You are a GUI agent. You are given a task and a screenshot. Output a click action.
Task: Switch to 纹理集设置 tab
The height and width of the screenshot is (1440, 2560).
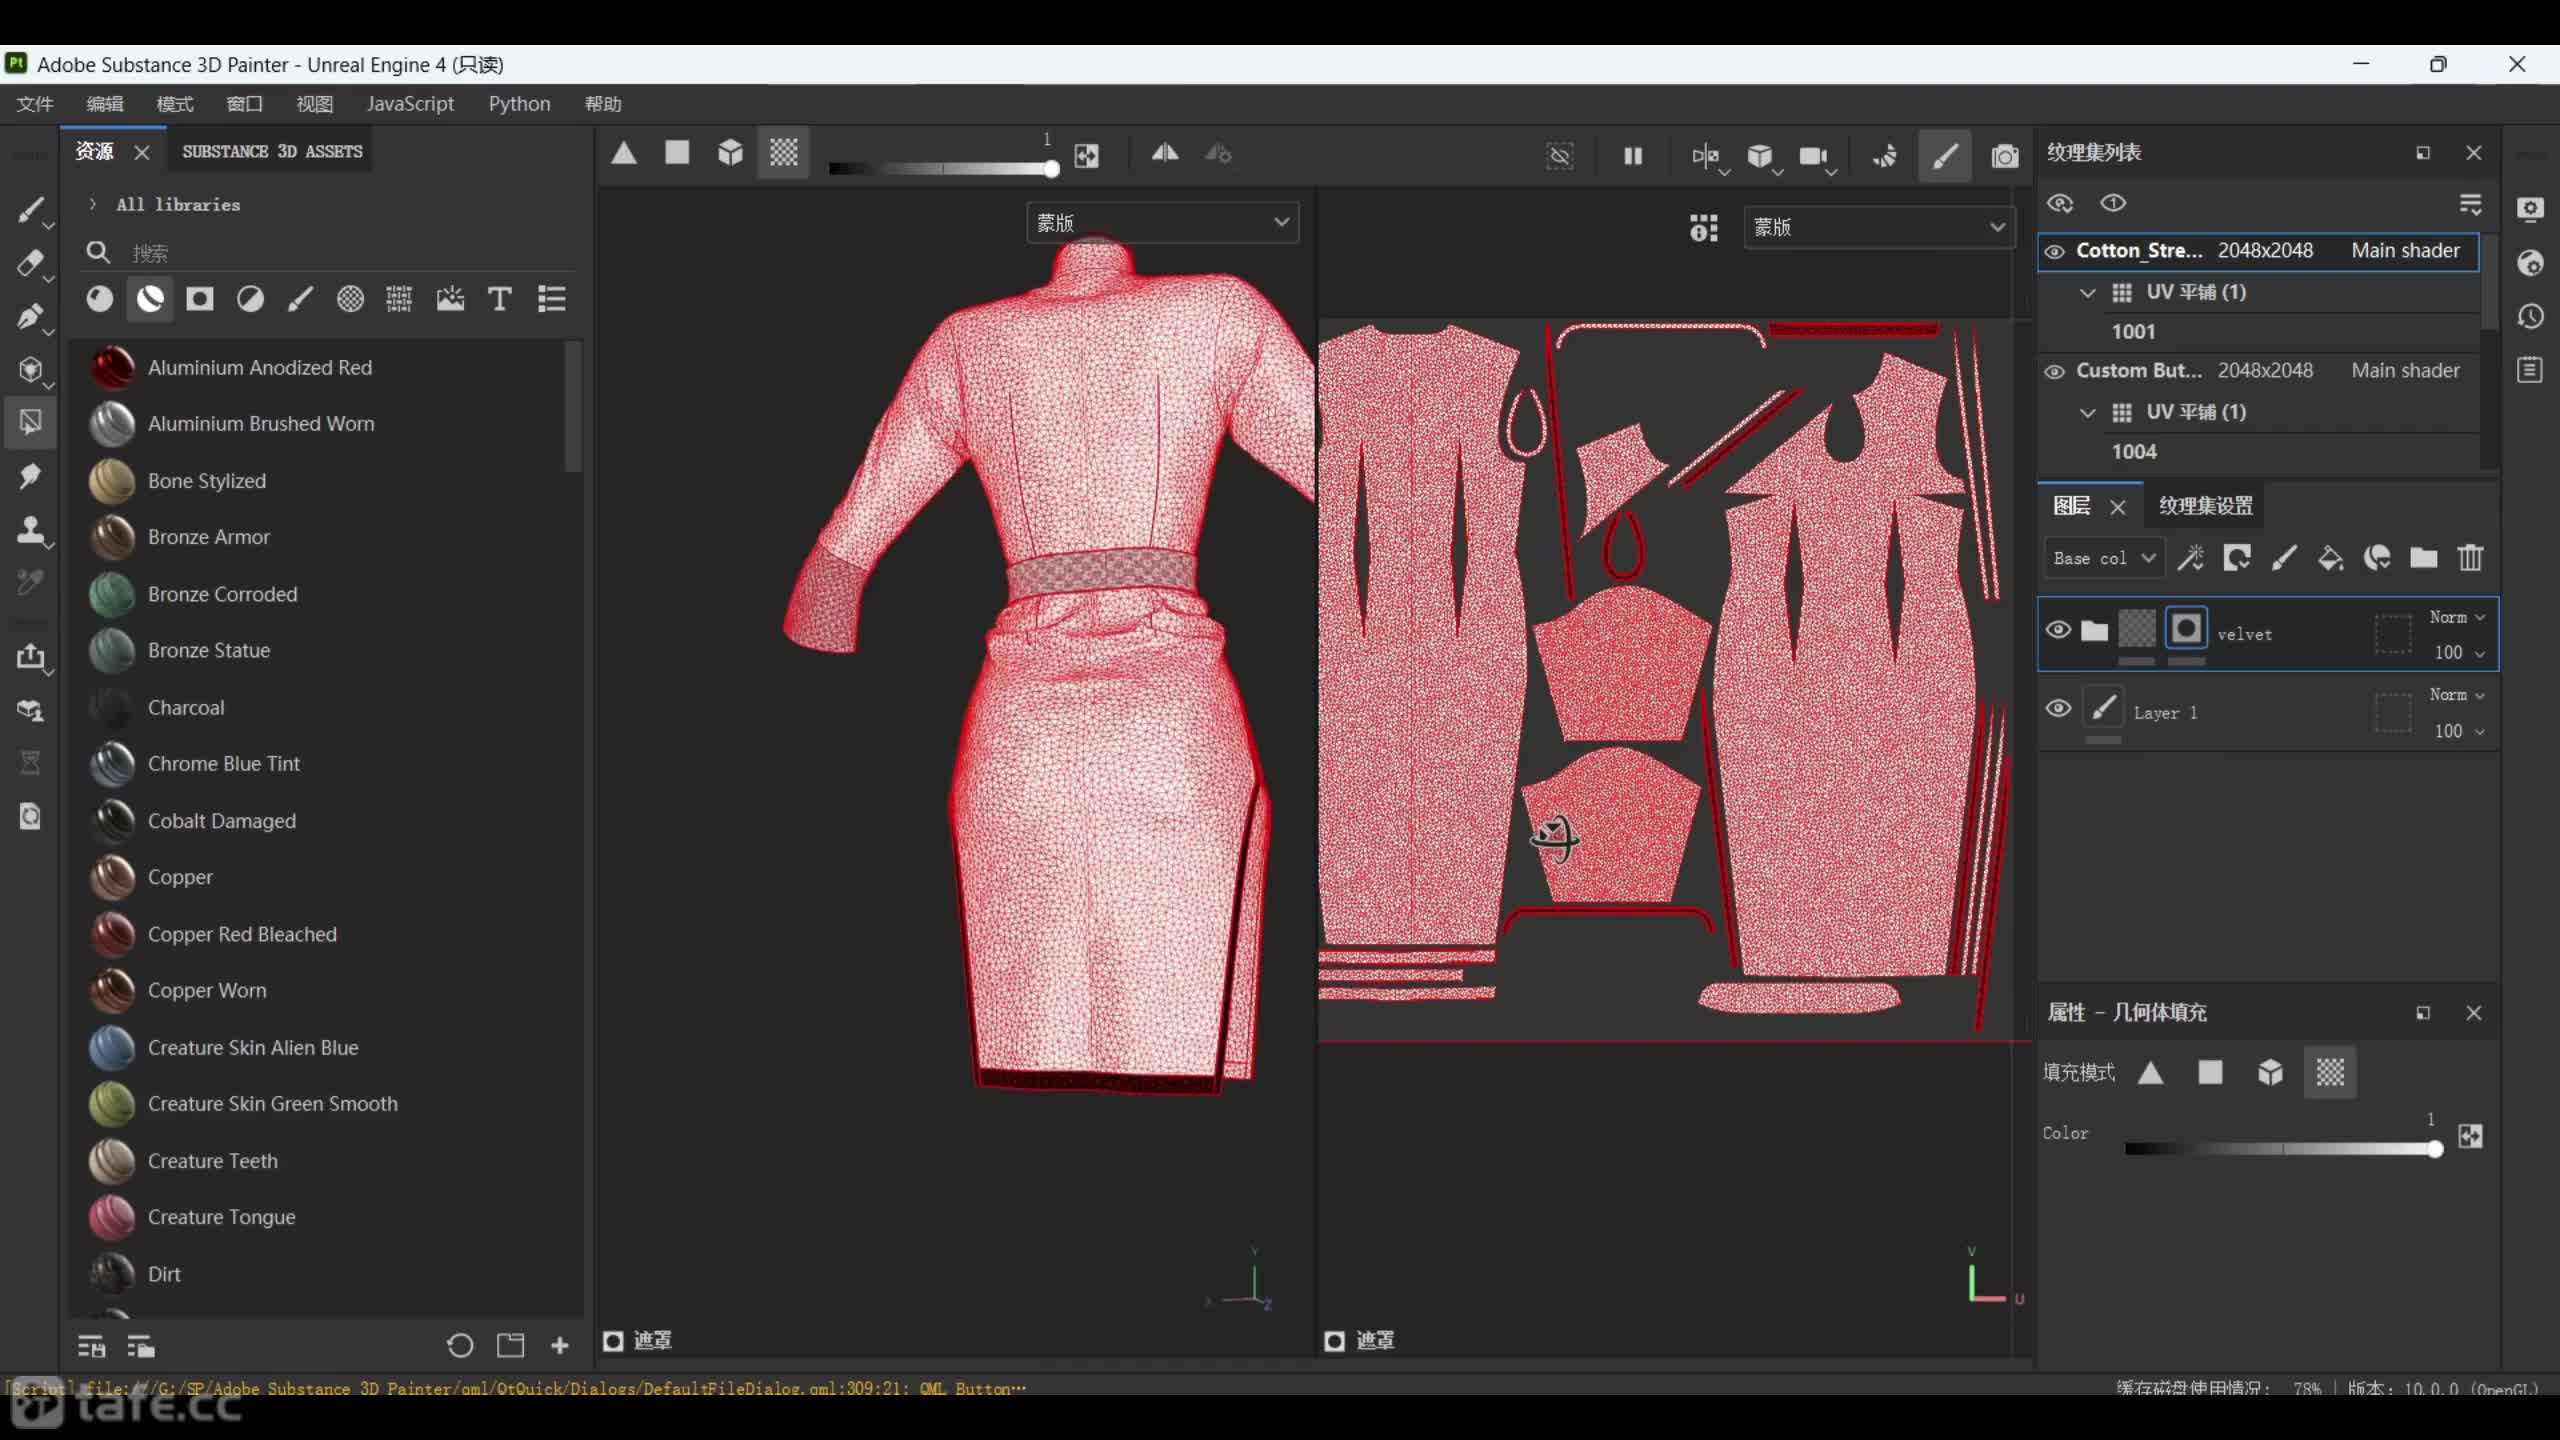tap(2205, 506)
